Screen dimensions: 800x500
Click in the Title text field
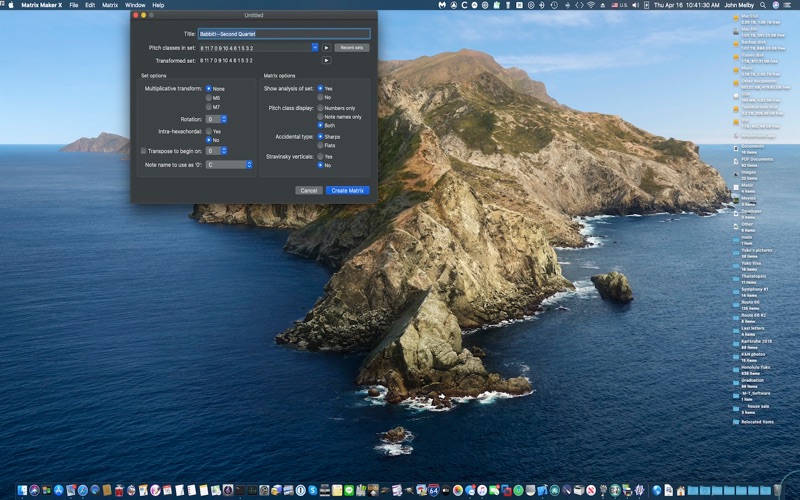point(283,34)
